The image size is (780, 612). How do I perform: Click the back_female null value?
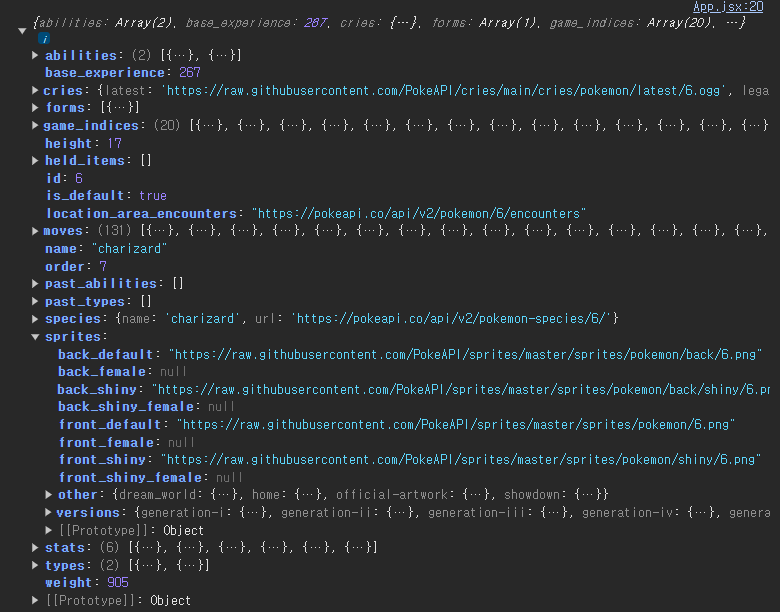click(173, 372)
